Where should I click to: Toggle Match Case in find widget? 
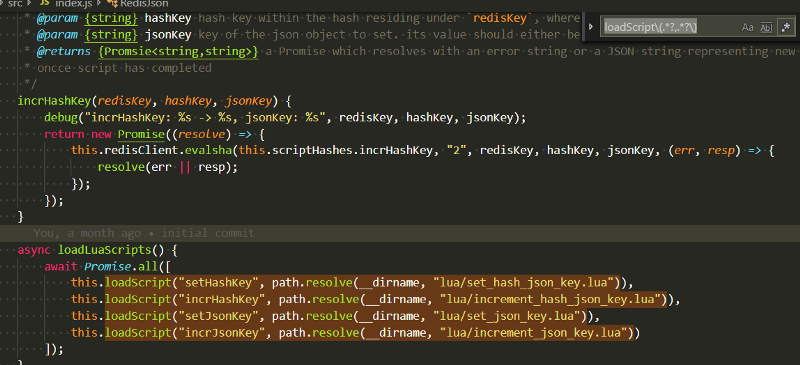[x=747, y=28]
